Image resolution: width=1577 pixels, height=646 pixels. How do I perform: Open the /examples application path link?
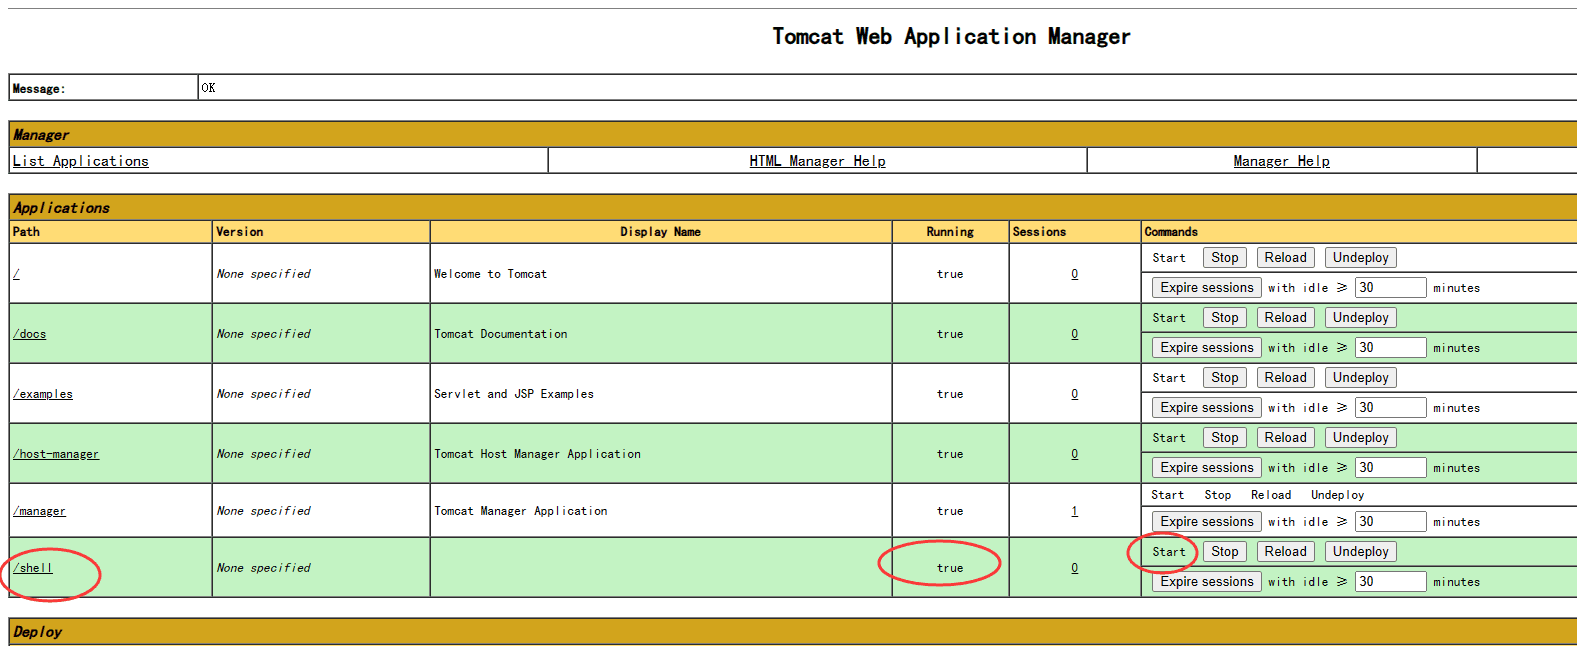pos(43,394)
